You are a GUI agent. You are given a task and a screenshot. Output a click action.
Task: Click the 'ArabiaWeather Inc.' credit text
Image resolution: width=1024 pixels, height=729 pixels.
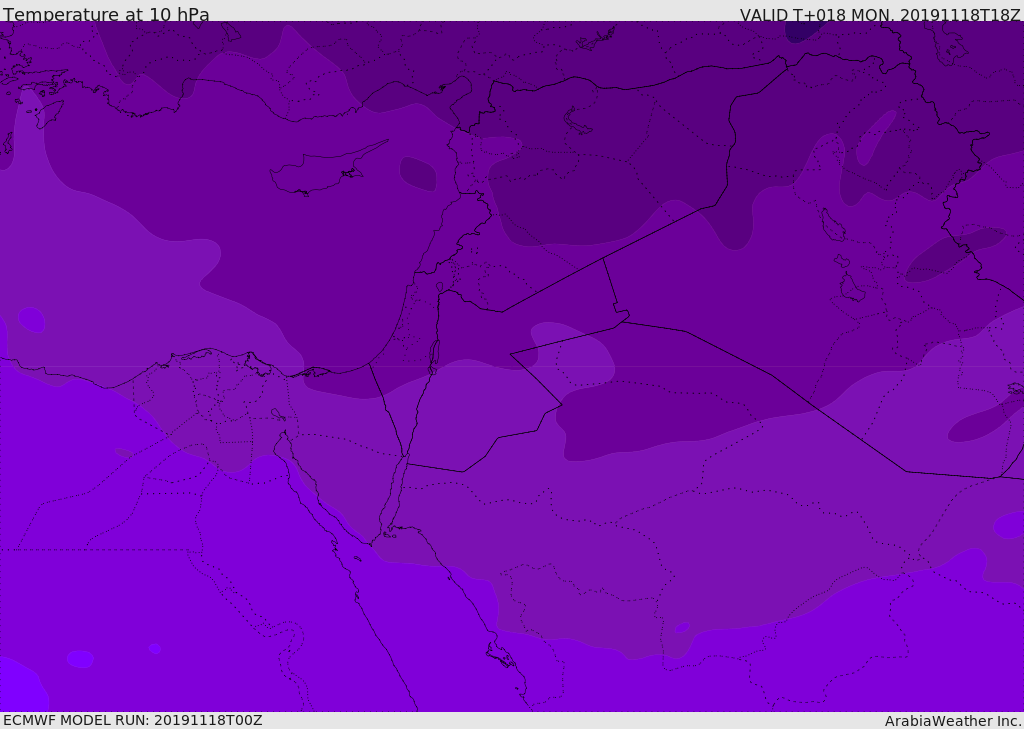pyautogui.click(x=953, y=721)
